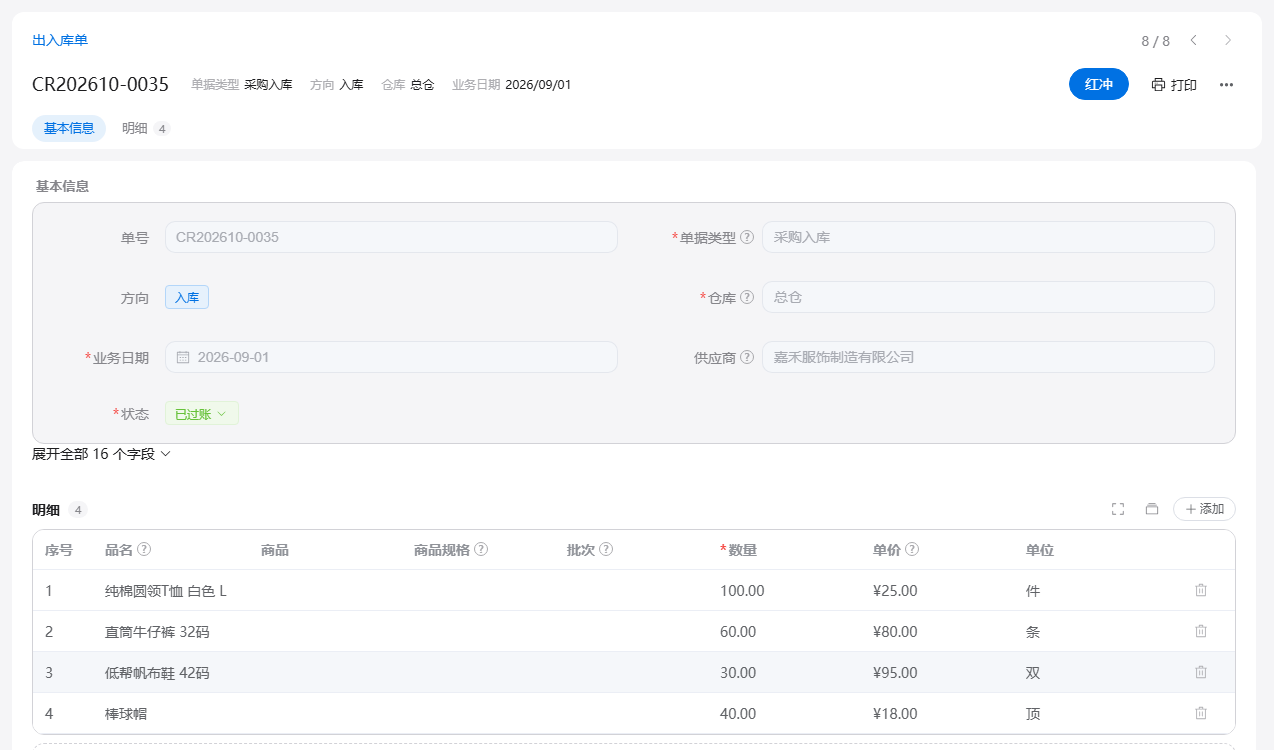Image resolution: width=1274 pixels, height=750 pixels.
Task: Click help icon next to 单据类型
Action: point(747,237)
